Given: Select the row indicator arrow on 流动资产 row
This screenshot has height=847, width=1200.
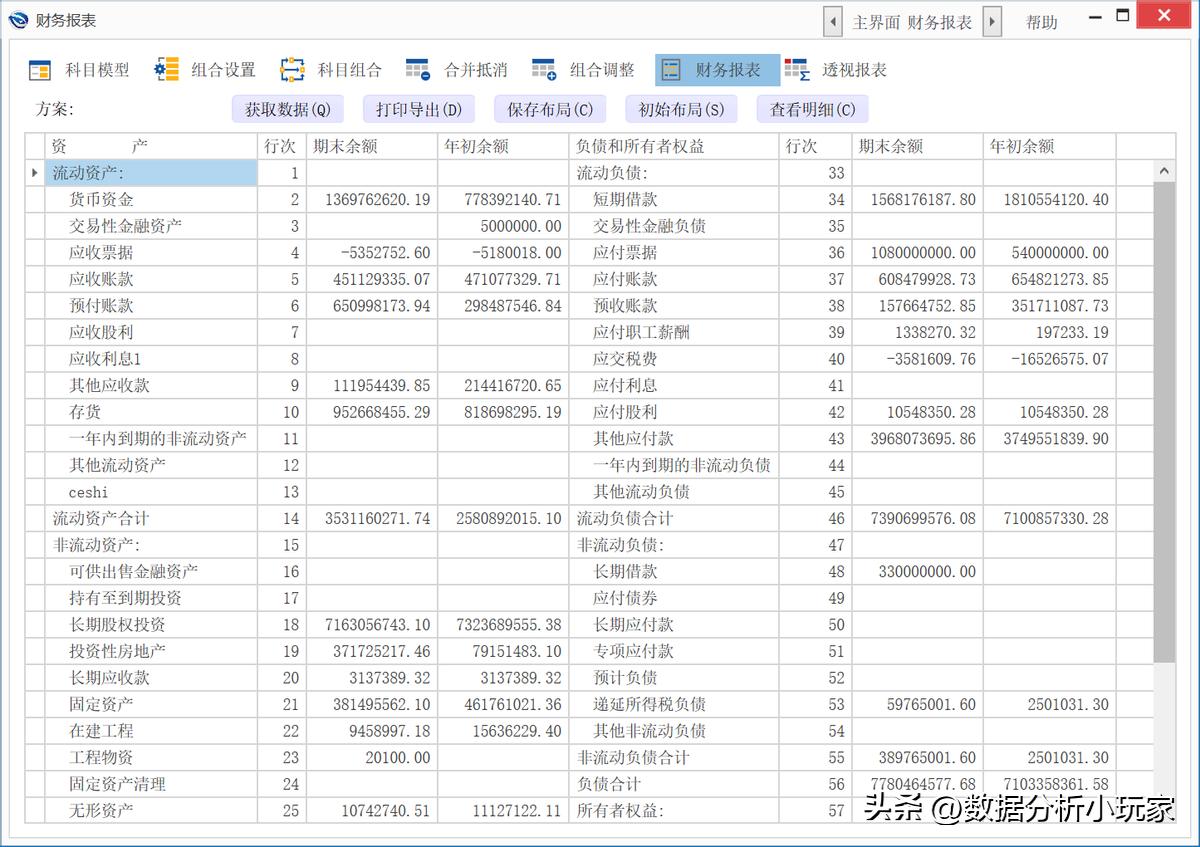Looking at the screenshot, I should pos(34,172).
